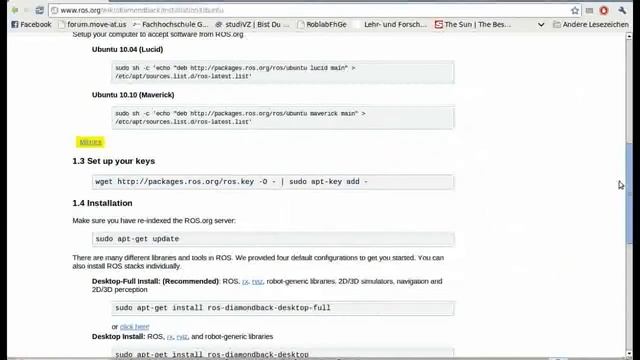This screenshot has width=640, height=360.
Task: Click the wget ros.key command
Action: pyautogui.click(x=273, y=182)
